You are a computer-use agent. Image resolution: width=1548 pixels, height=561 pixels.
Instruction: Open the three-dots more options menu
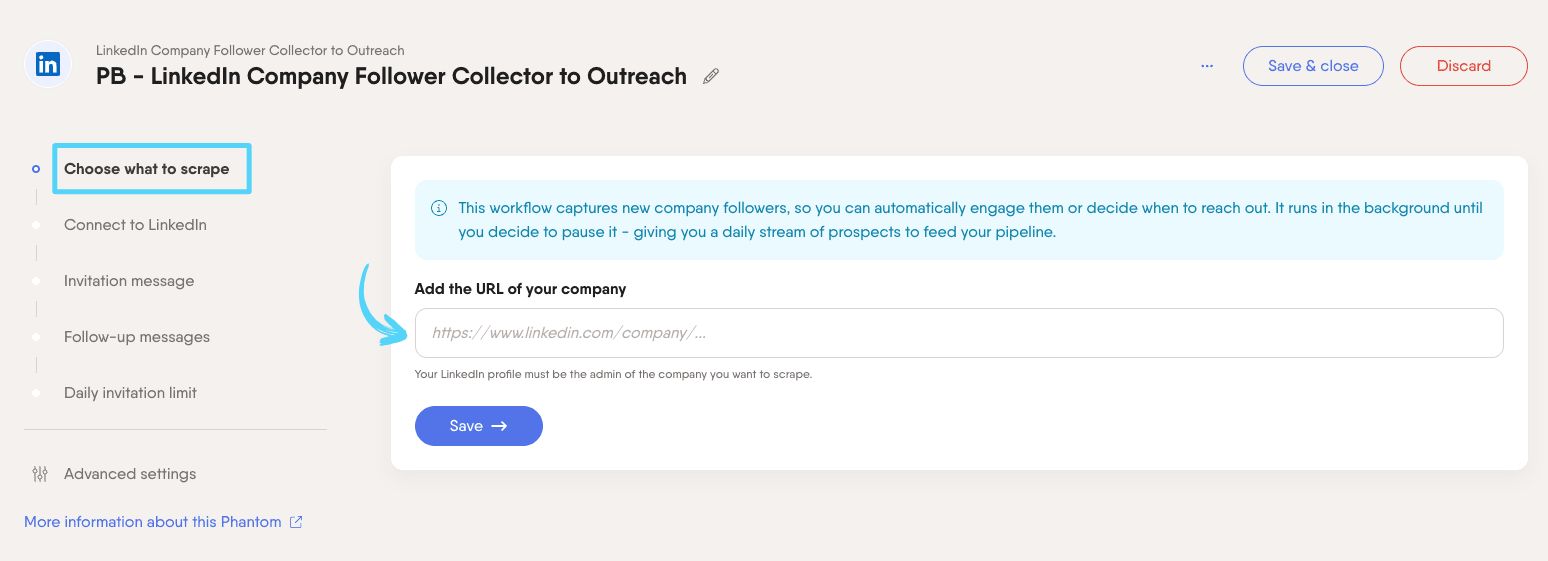(x=1207, y=66)
